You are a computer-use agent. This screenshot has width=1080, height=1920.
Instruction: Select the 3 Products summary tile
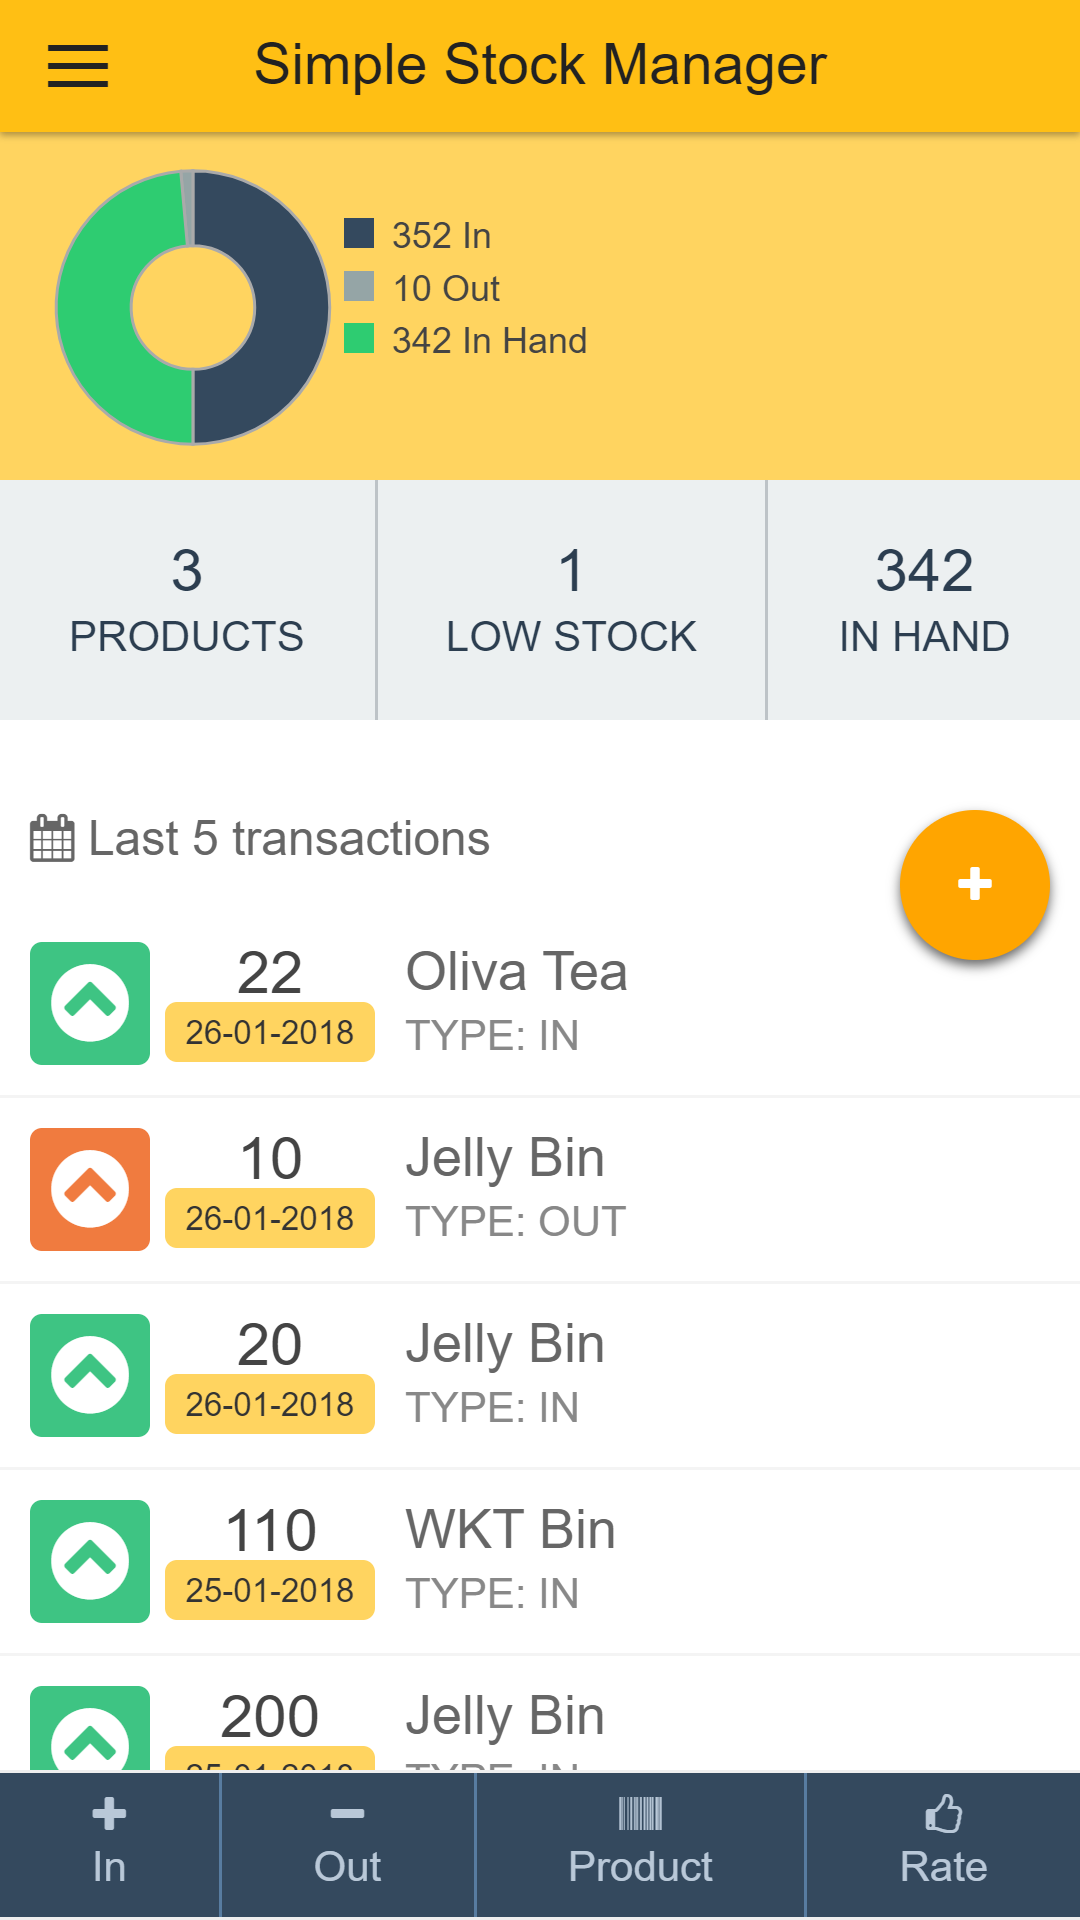coord(187,600)
